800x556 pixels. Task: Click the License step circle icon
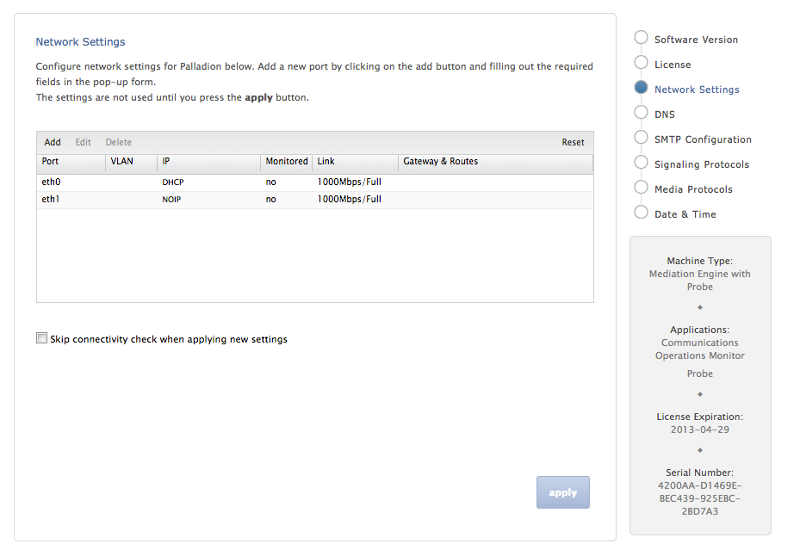click(641, 63)
